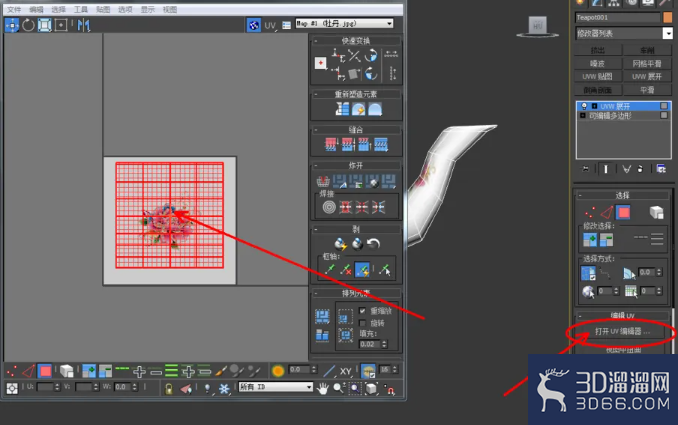The height and width of the screenshot is (425, 678).
Task: Click the Target Weld circle icon
Action: 329,208
